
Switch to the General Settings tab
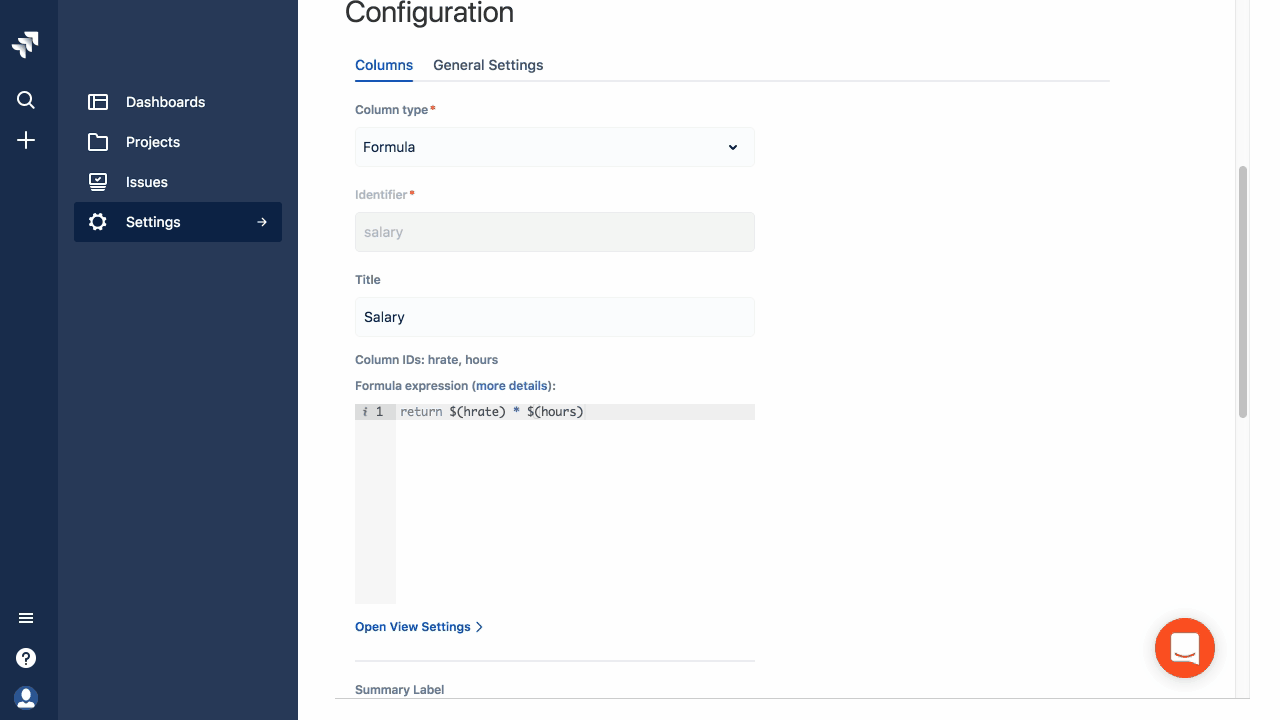point(488,65)
